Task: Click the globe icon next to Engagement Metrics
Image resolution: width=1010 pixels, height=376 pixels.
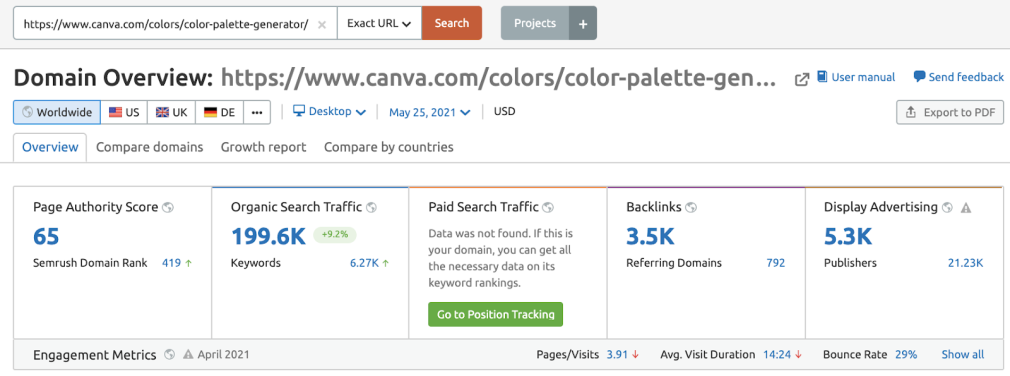Action: [169, 354]
